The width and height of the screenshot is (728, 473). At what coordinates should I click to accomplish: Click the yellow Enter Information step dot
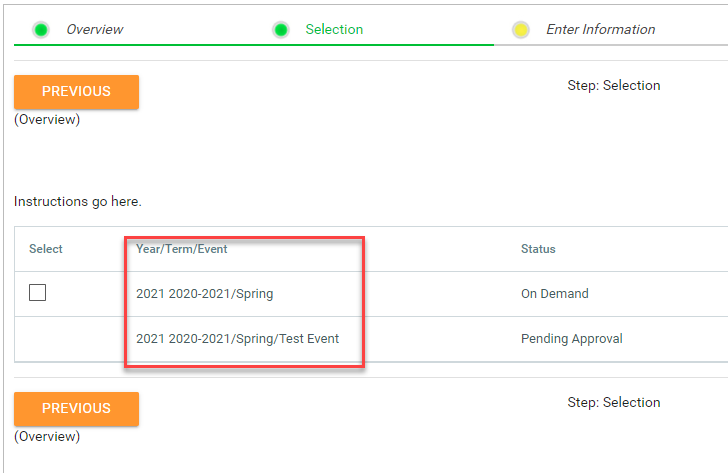click(521, 30)
